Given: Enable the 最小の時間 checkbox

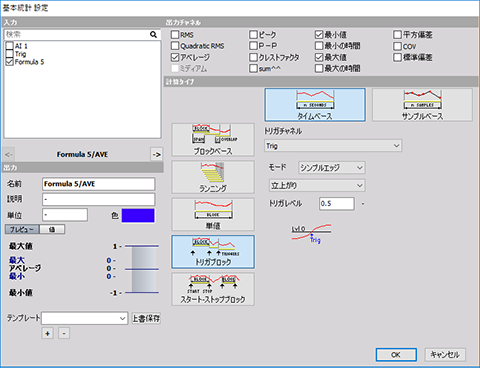Looking at the screenshot, I should pos(319,46).
